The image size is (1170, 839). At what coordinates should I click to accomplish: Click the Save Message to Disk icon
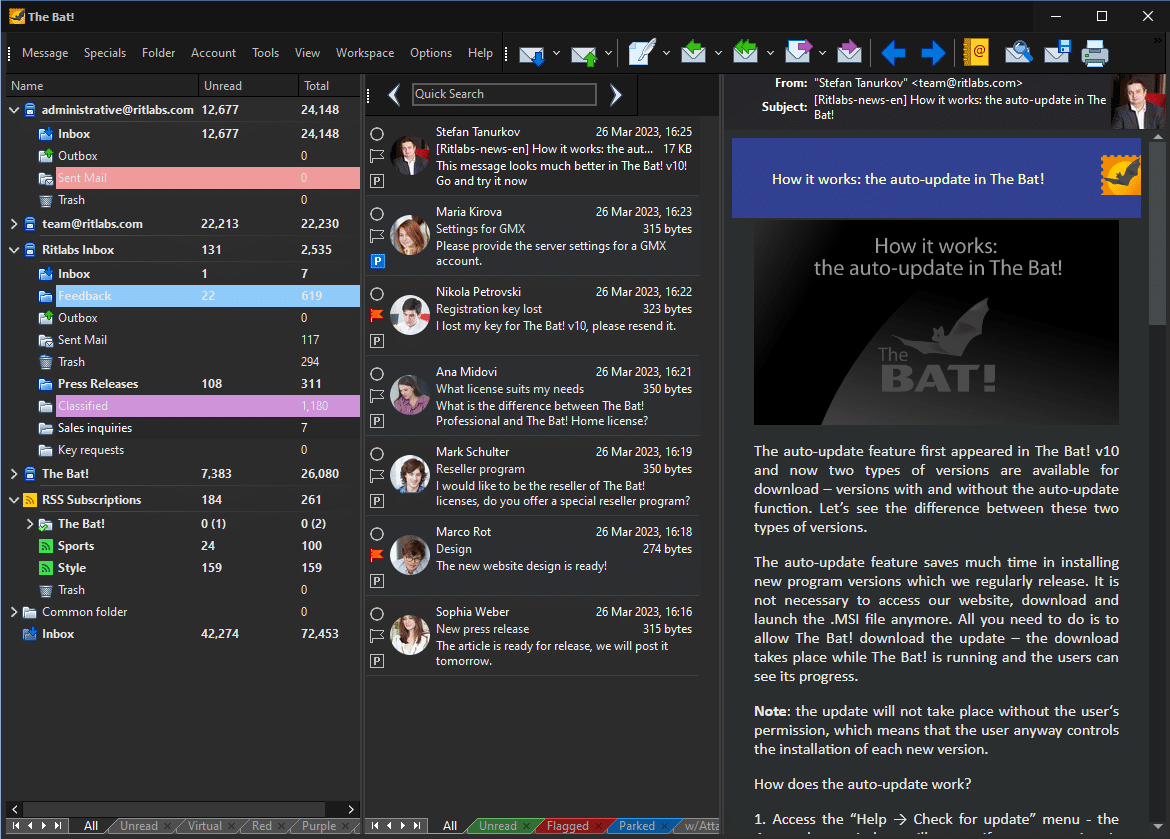click(1057, 53)
